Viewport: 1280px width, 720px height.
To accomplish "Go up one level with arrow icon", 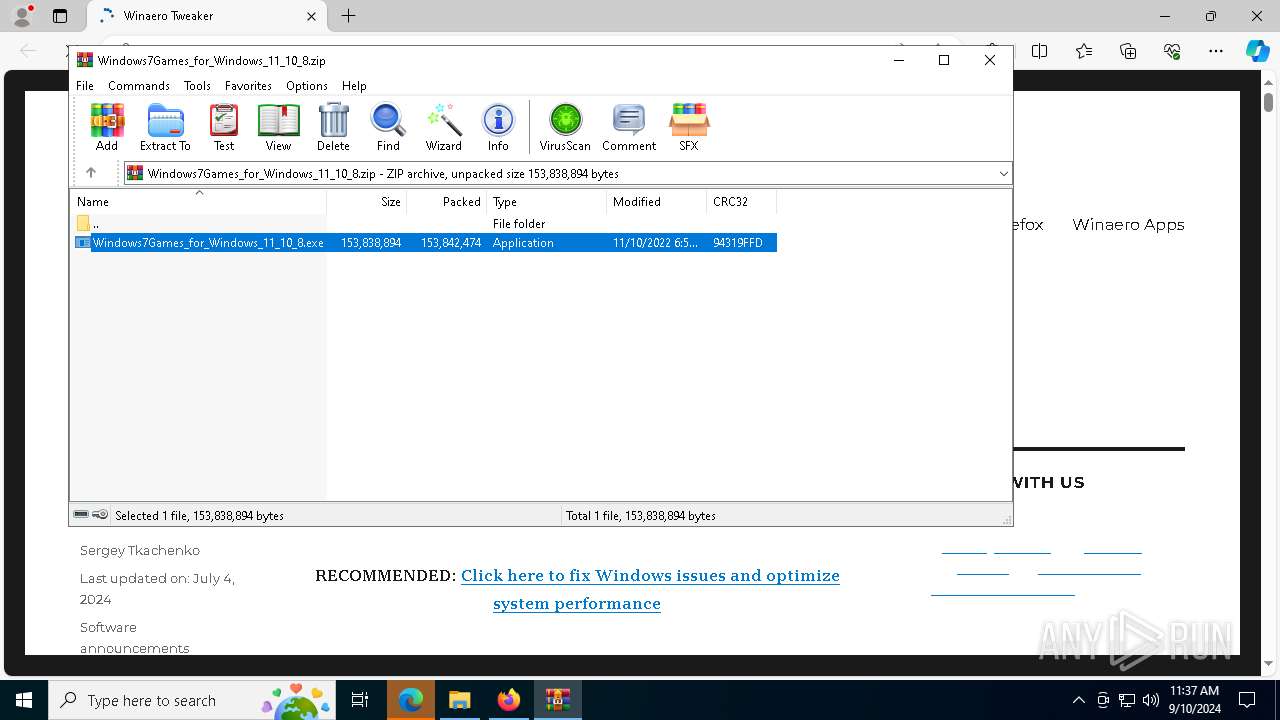I will (91, 173).
